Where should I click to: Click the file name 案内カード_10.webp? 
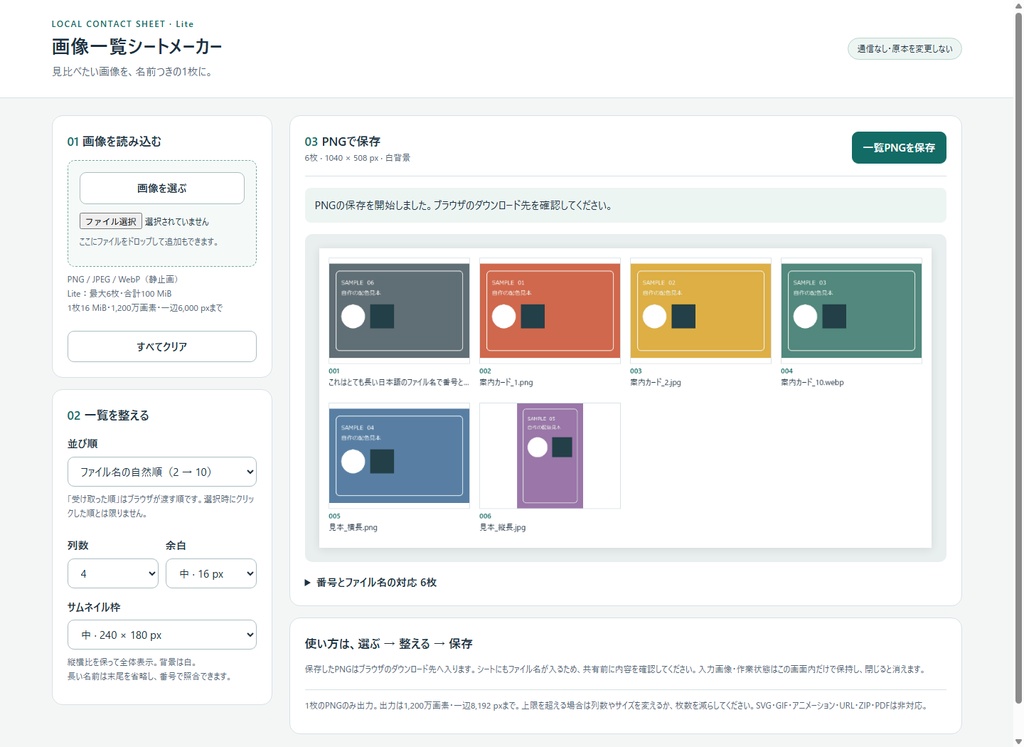pos(812,383)
